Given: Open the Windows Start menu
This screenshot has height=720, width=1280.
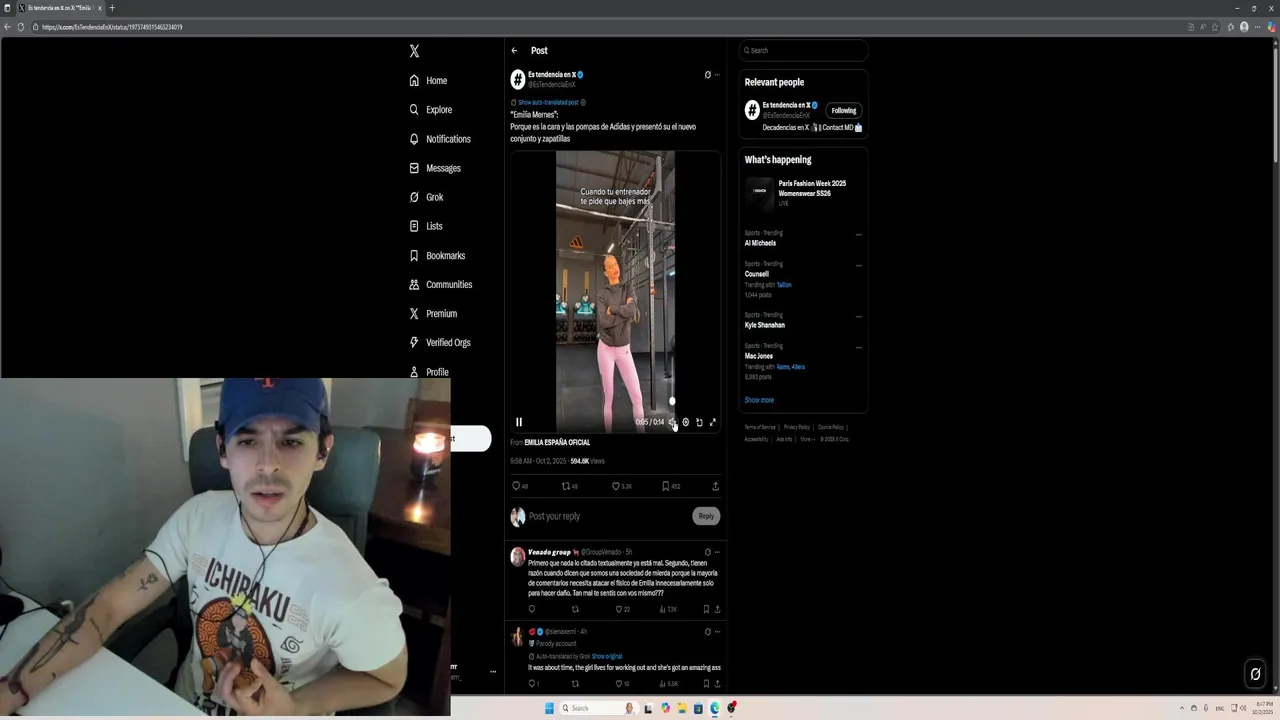Looking at the screenshot, I should tap(549, 708).
